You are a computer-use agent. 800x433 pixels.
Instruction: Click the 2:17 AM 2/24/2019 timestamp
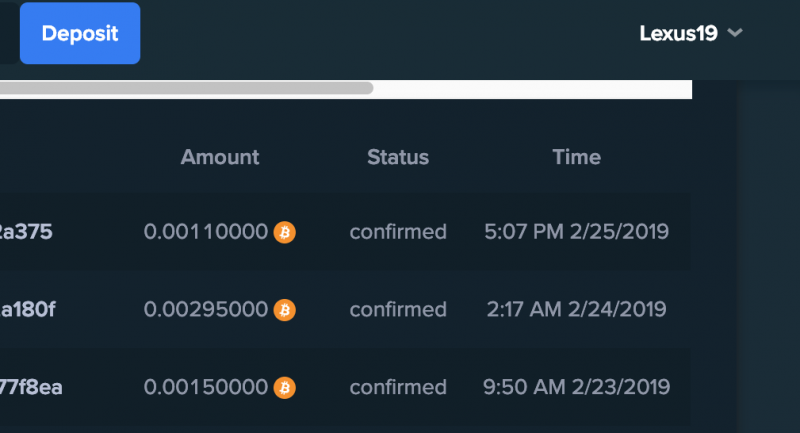point(577,310)
